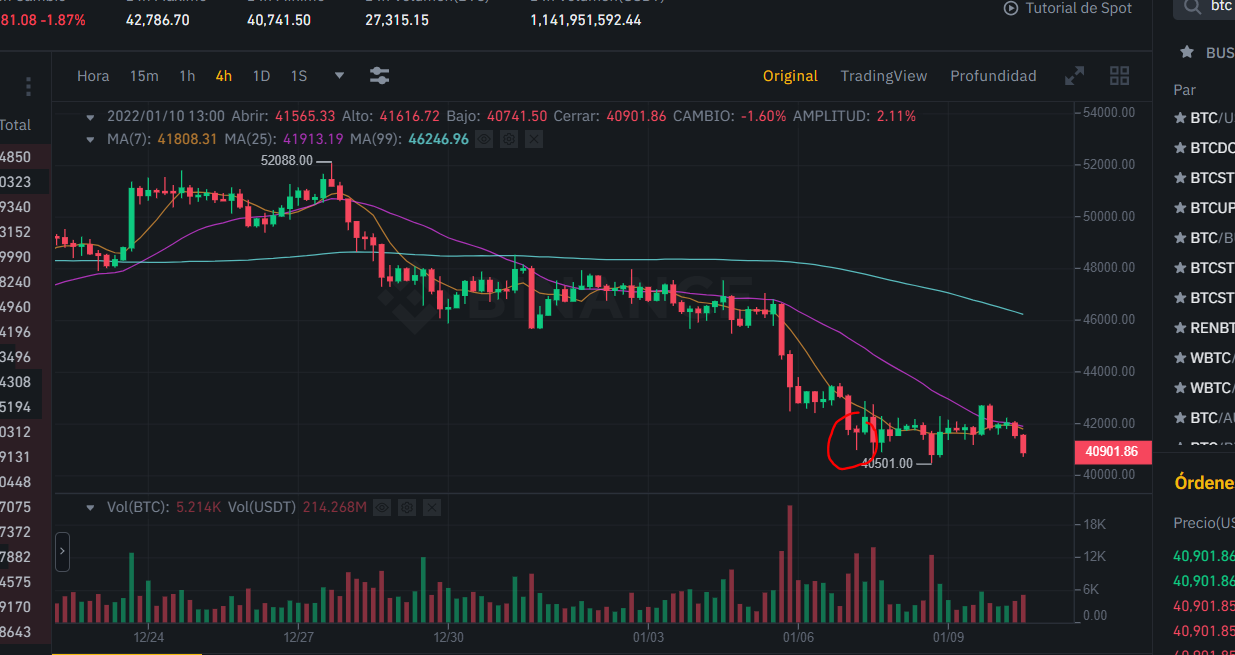Expand the left panel arrow handle
1235x655 pixels.
click(x=62, y=551)
